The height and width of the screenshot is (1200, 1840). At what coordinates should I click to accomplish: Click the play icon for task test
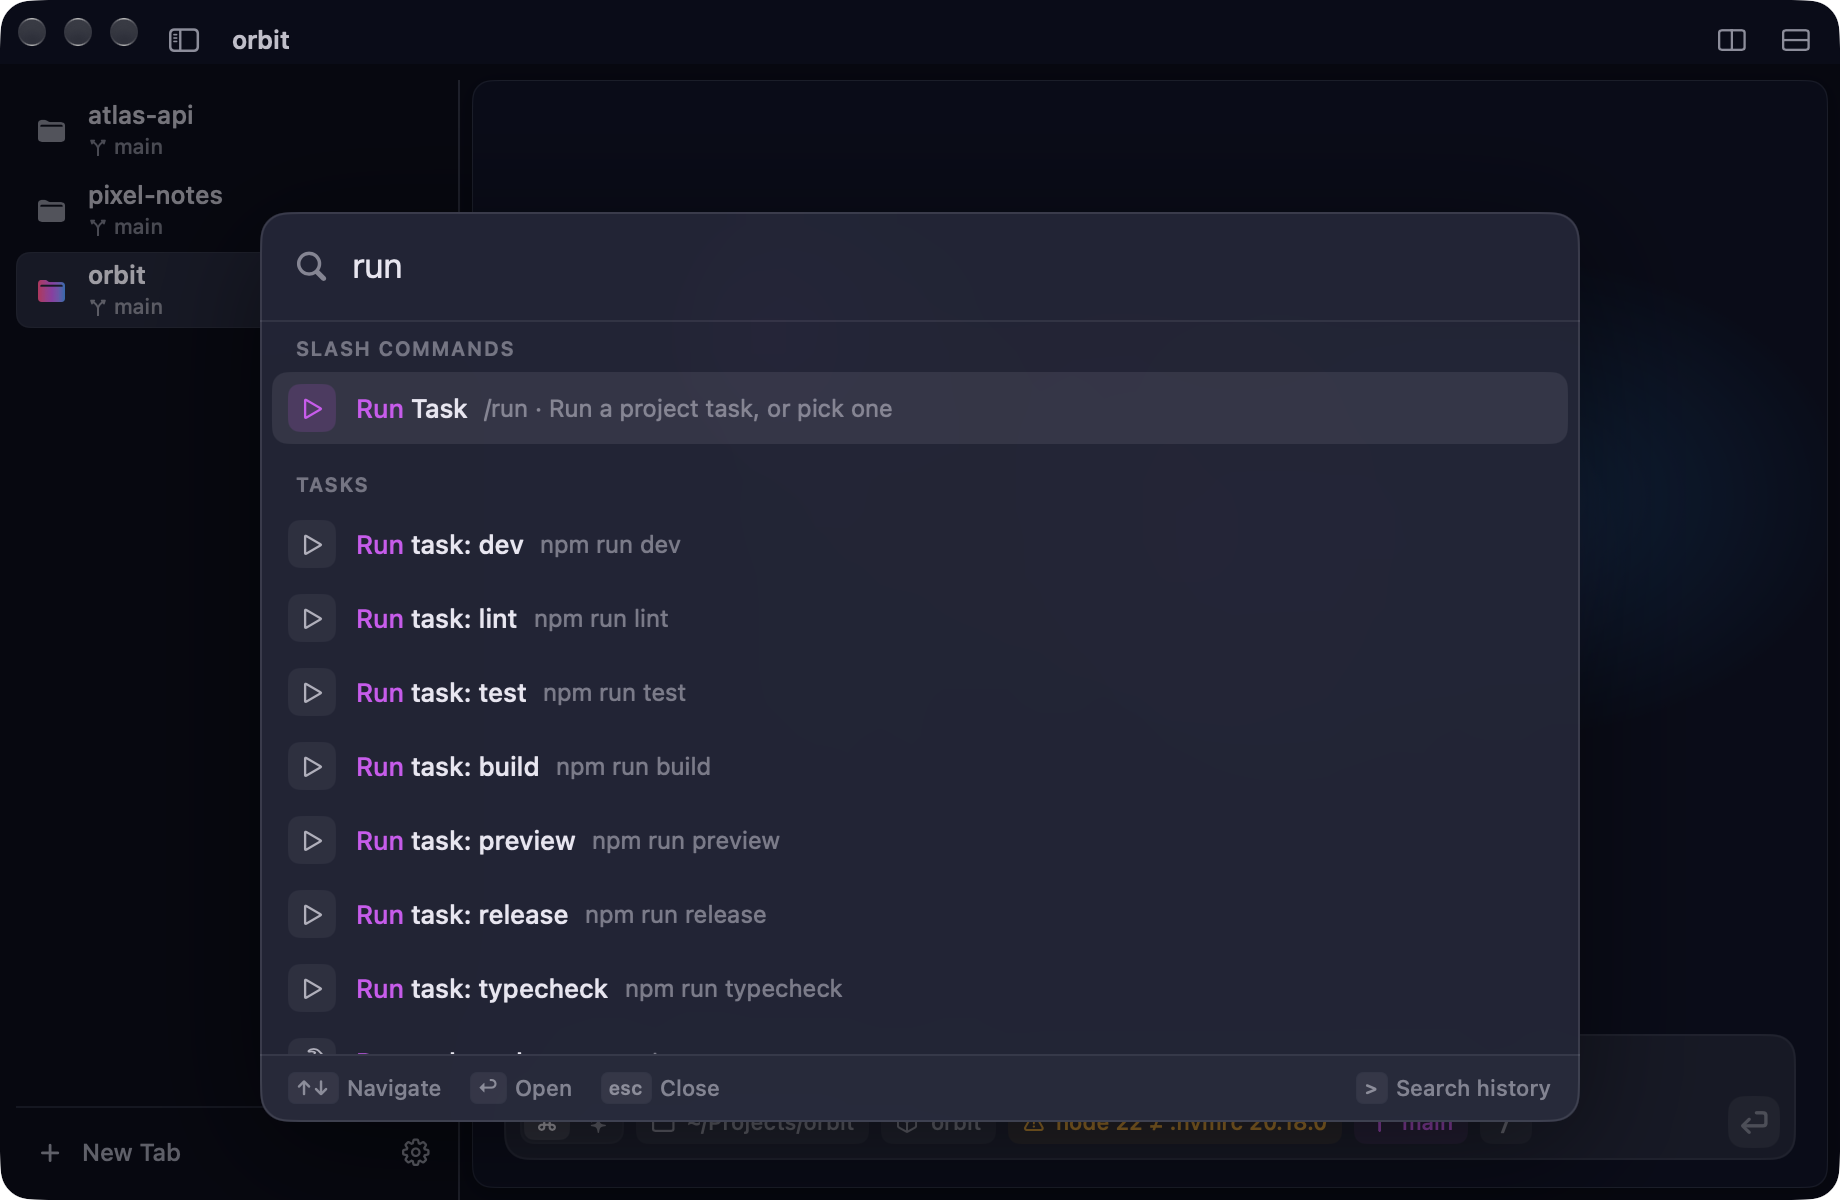pyautogui.click(x=312, y=693)
